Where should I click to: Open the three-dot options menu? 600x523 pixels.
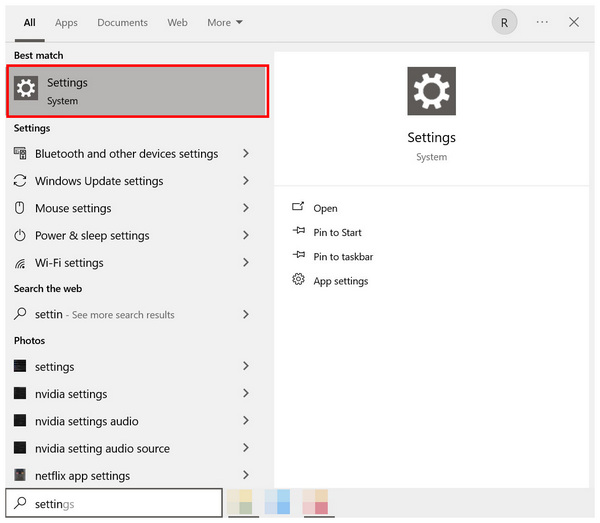point(542,22)
